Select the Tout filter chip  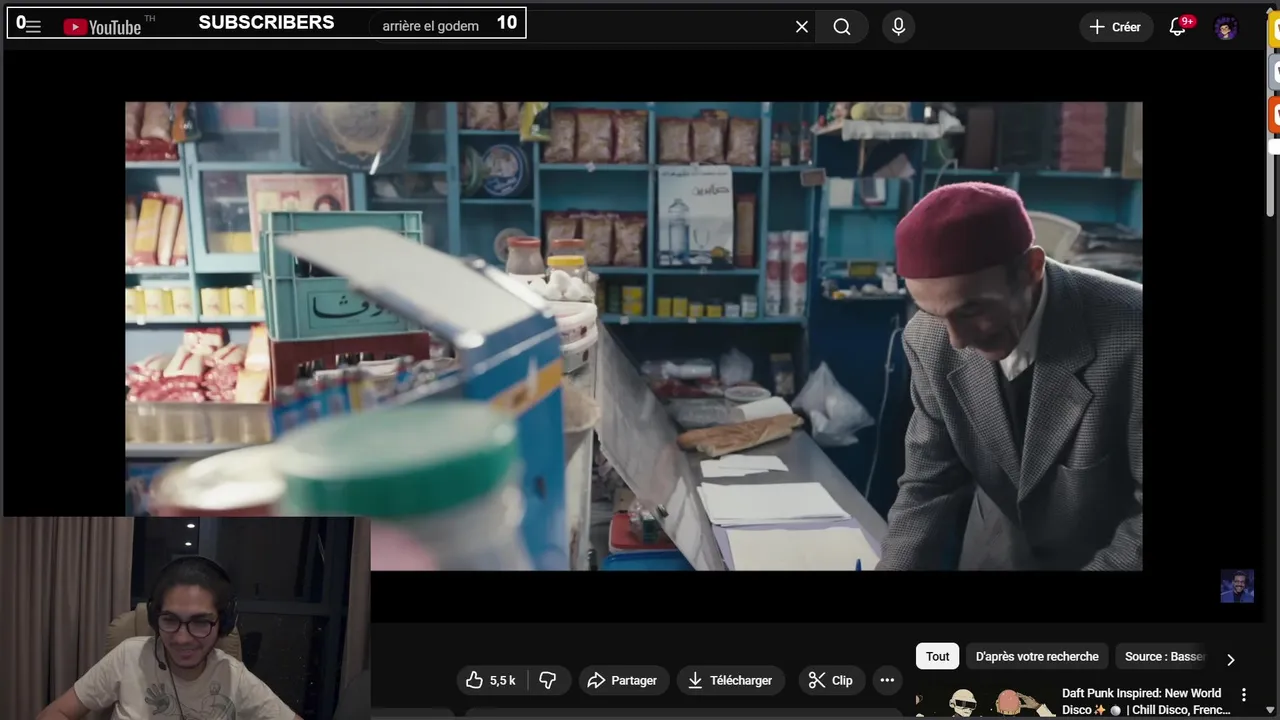coord(937,656)
